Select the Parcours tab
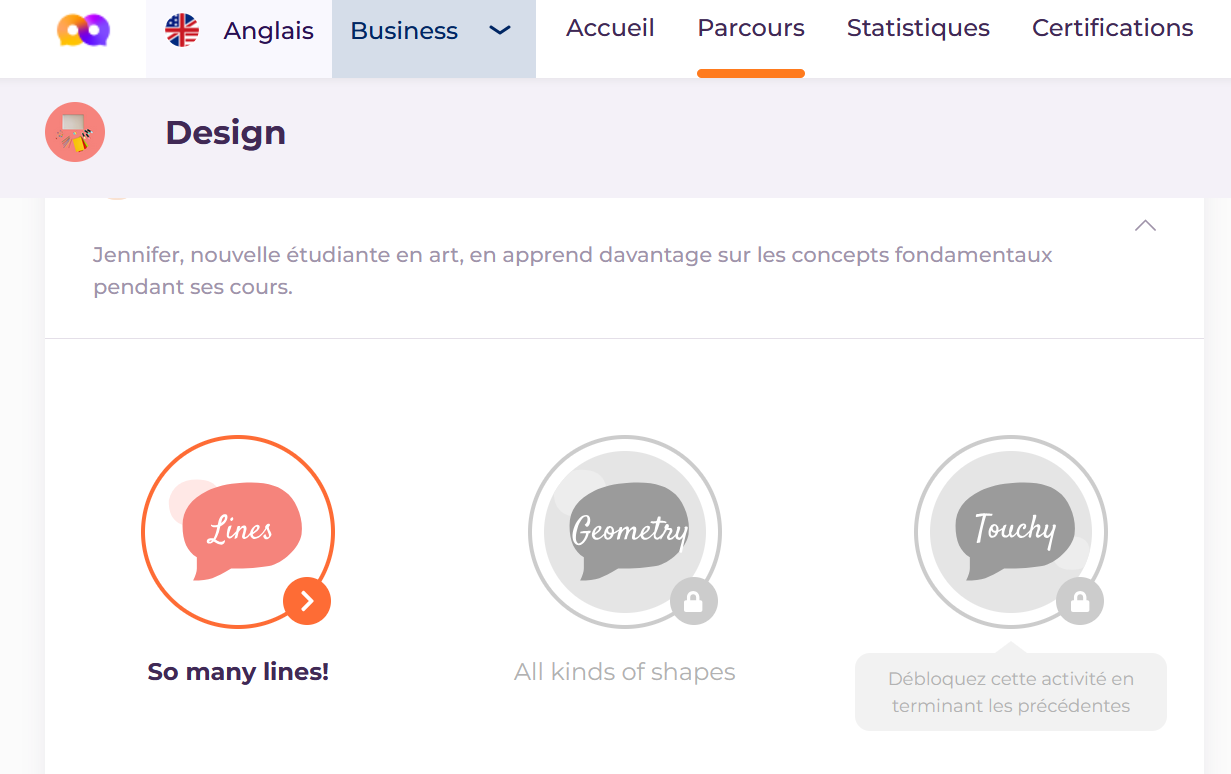The height and width of the screenshot is (774, 1231). coord(751,28)
